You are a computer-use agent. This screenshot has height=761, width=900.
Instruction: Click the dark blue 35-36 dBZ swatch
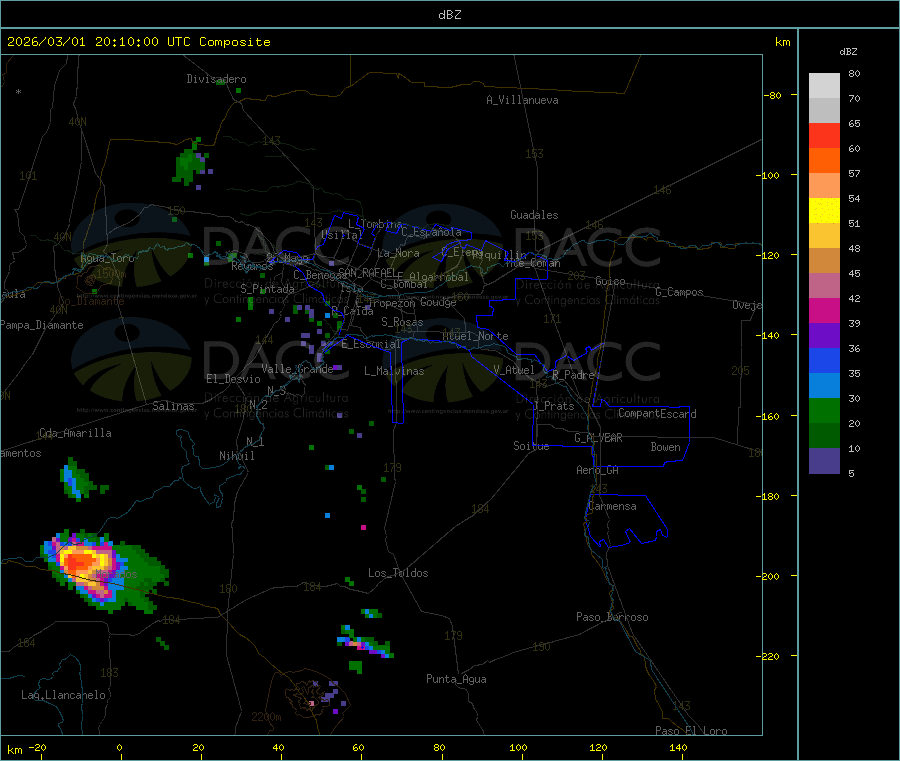[x=824, y=360]
